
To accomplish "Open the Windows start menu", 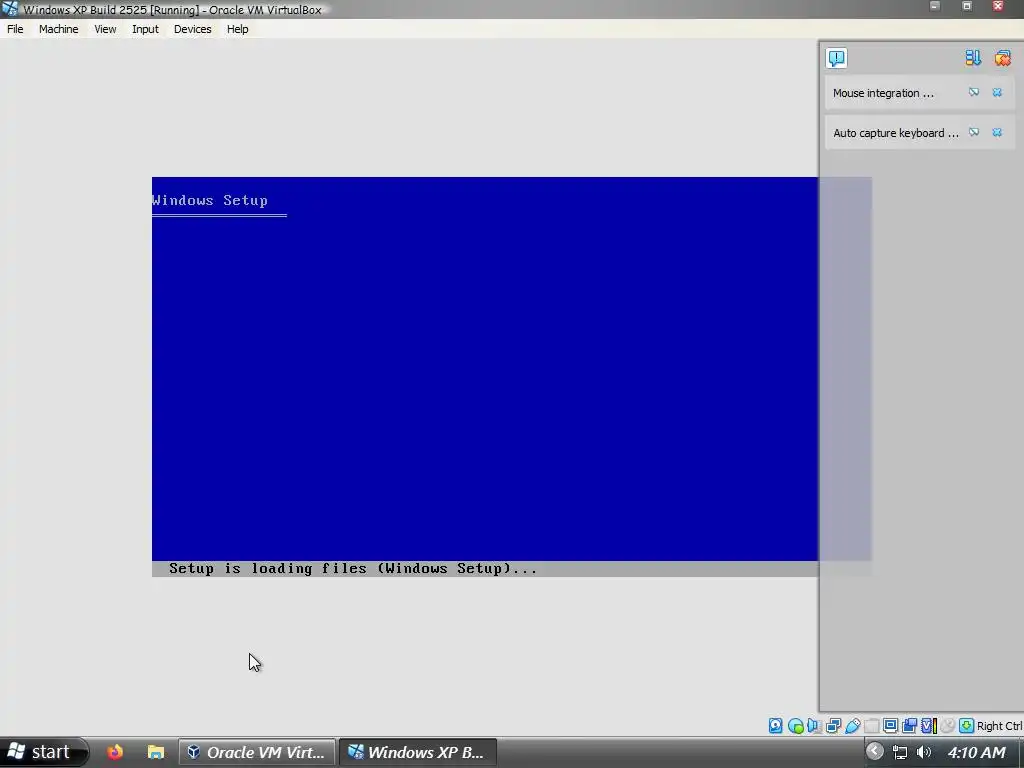I will (x=43, y=752).
